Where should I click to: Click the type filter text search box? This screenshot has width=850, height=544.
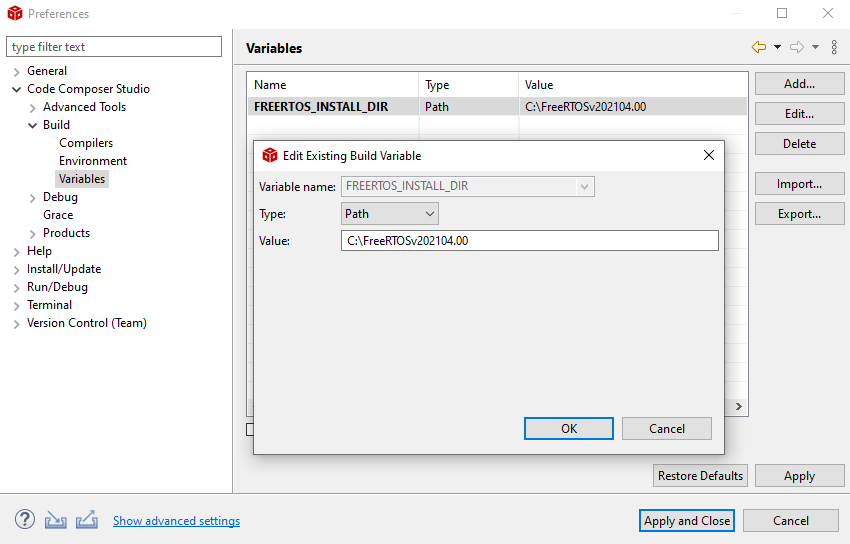(114, 47)
